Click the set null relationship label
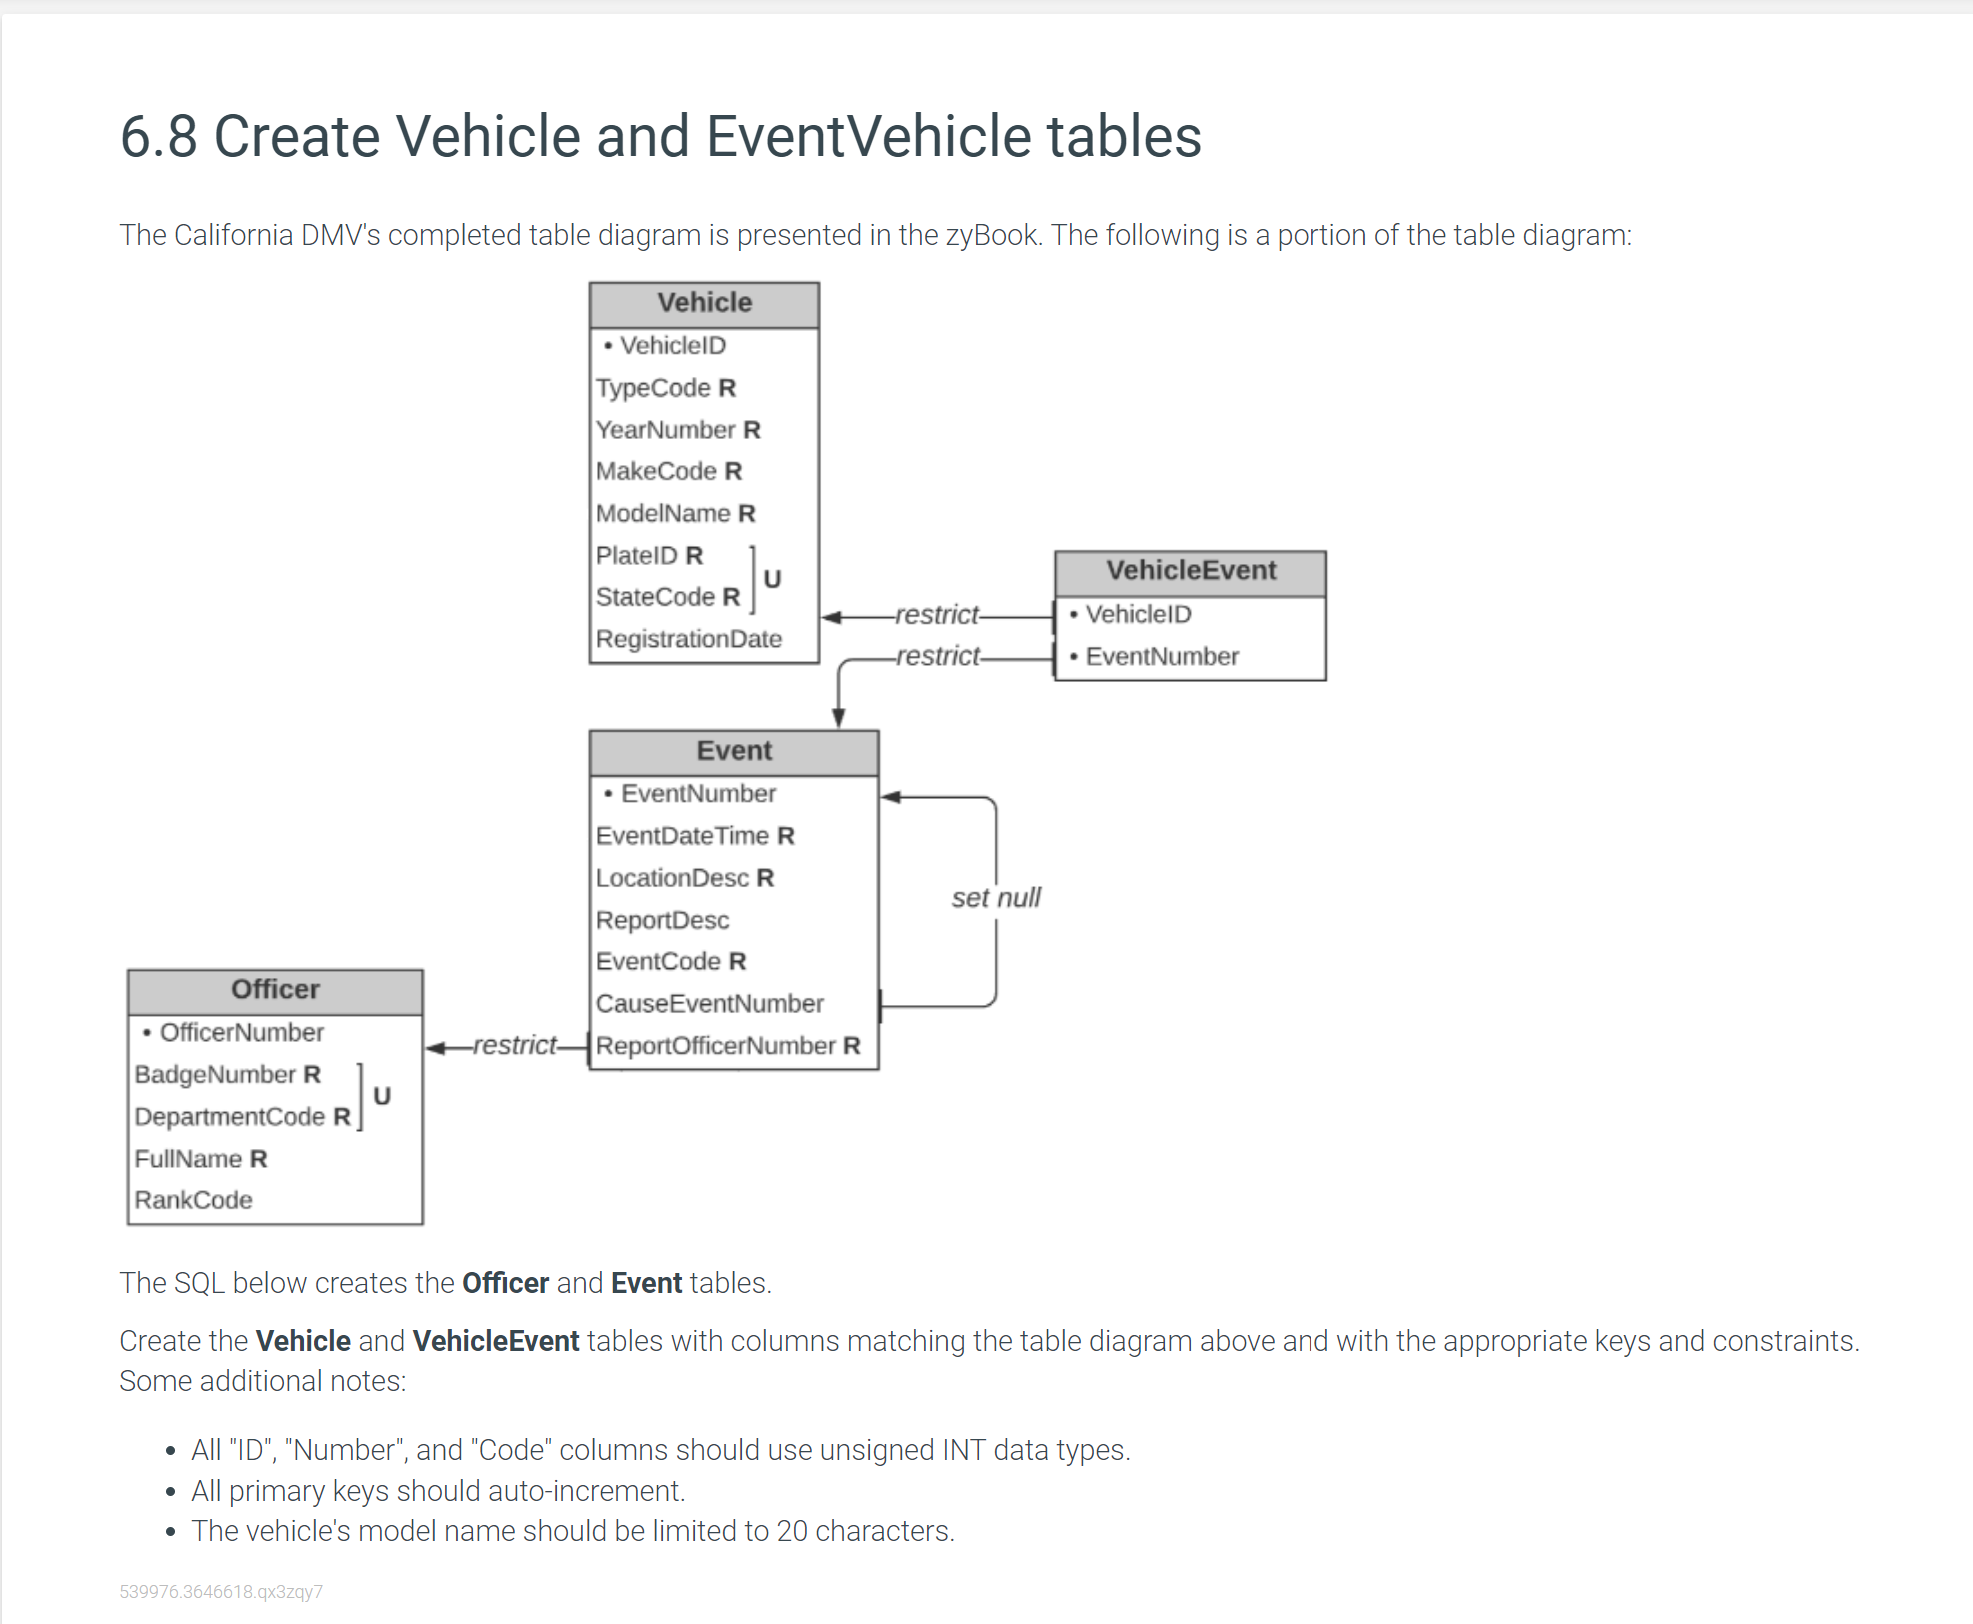 coord(995,898)
